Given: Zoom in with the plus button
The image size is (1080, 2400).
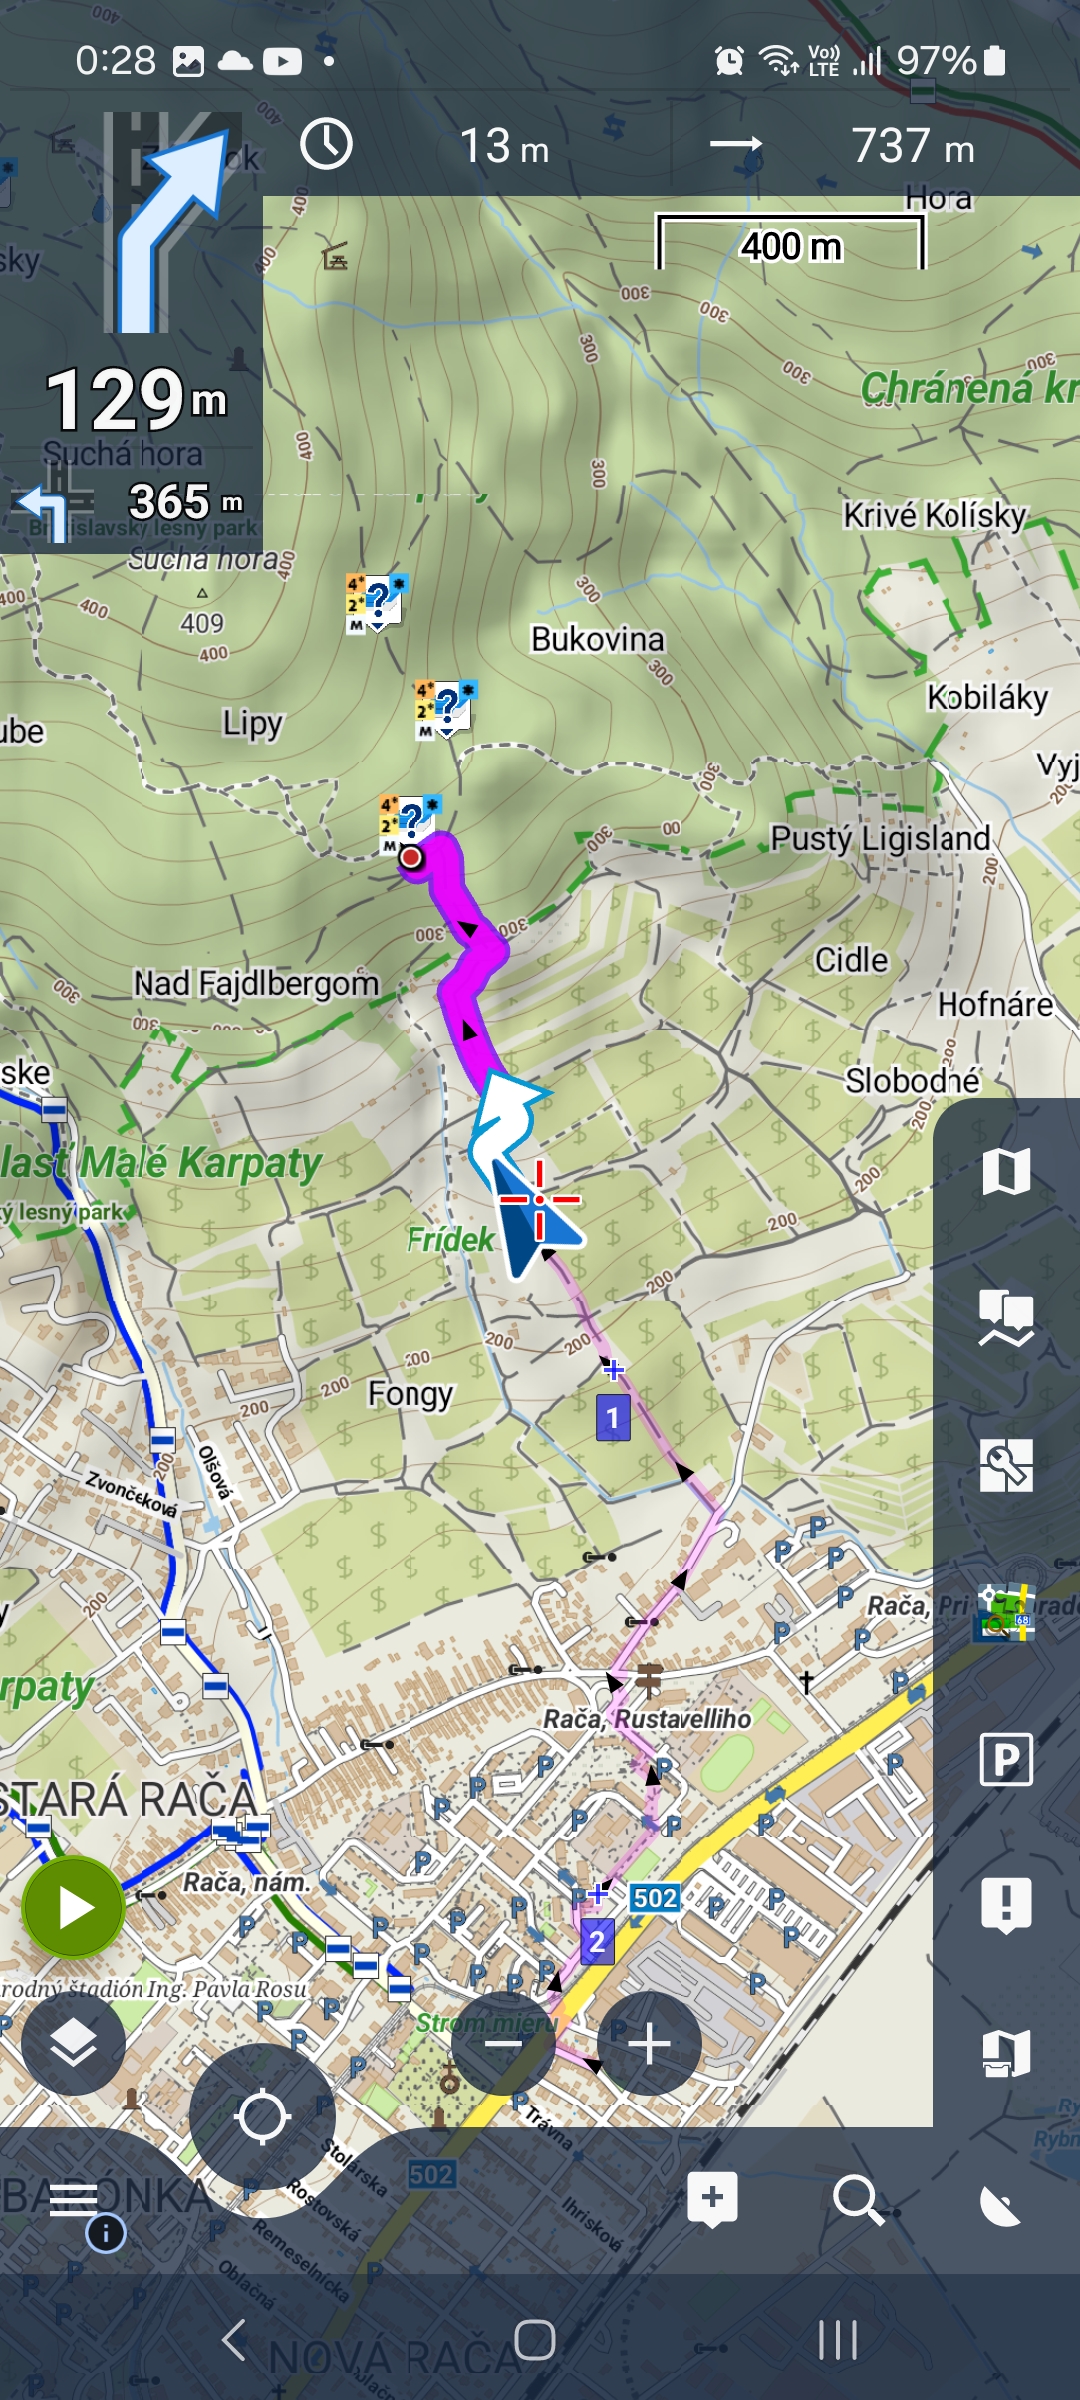Looking at the screenshot, I should click(x=649, y=2043).
